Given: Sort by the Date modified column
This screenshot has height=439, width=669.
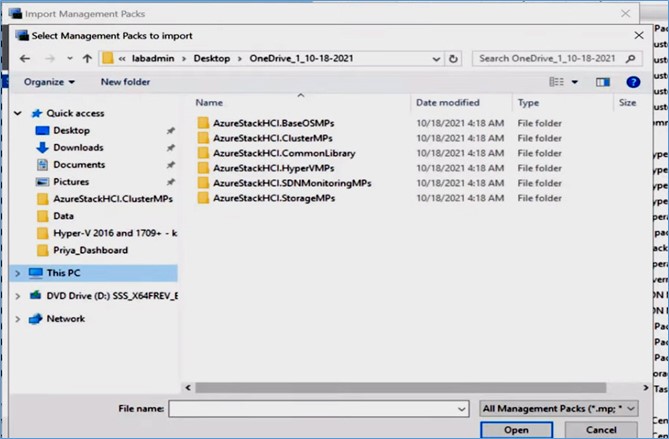Looking at the screenshot, I should point(448,103).
